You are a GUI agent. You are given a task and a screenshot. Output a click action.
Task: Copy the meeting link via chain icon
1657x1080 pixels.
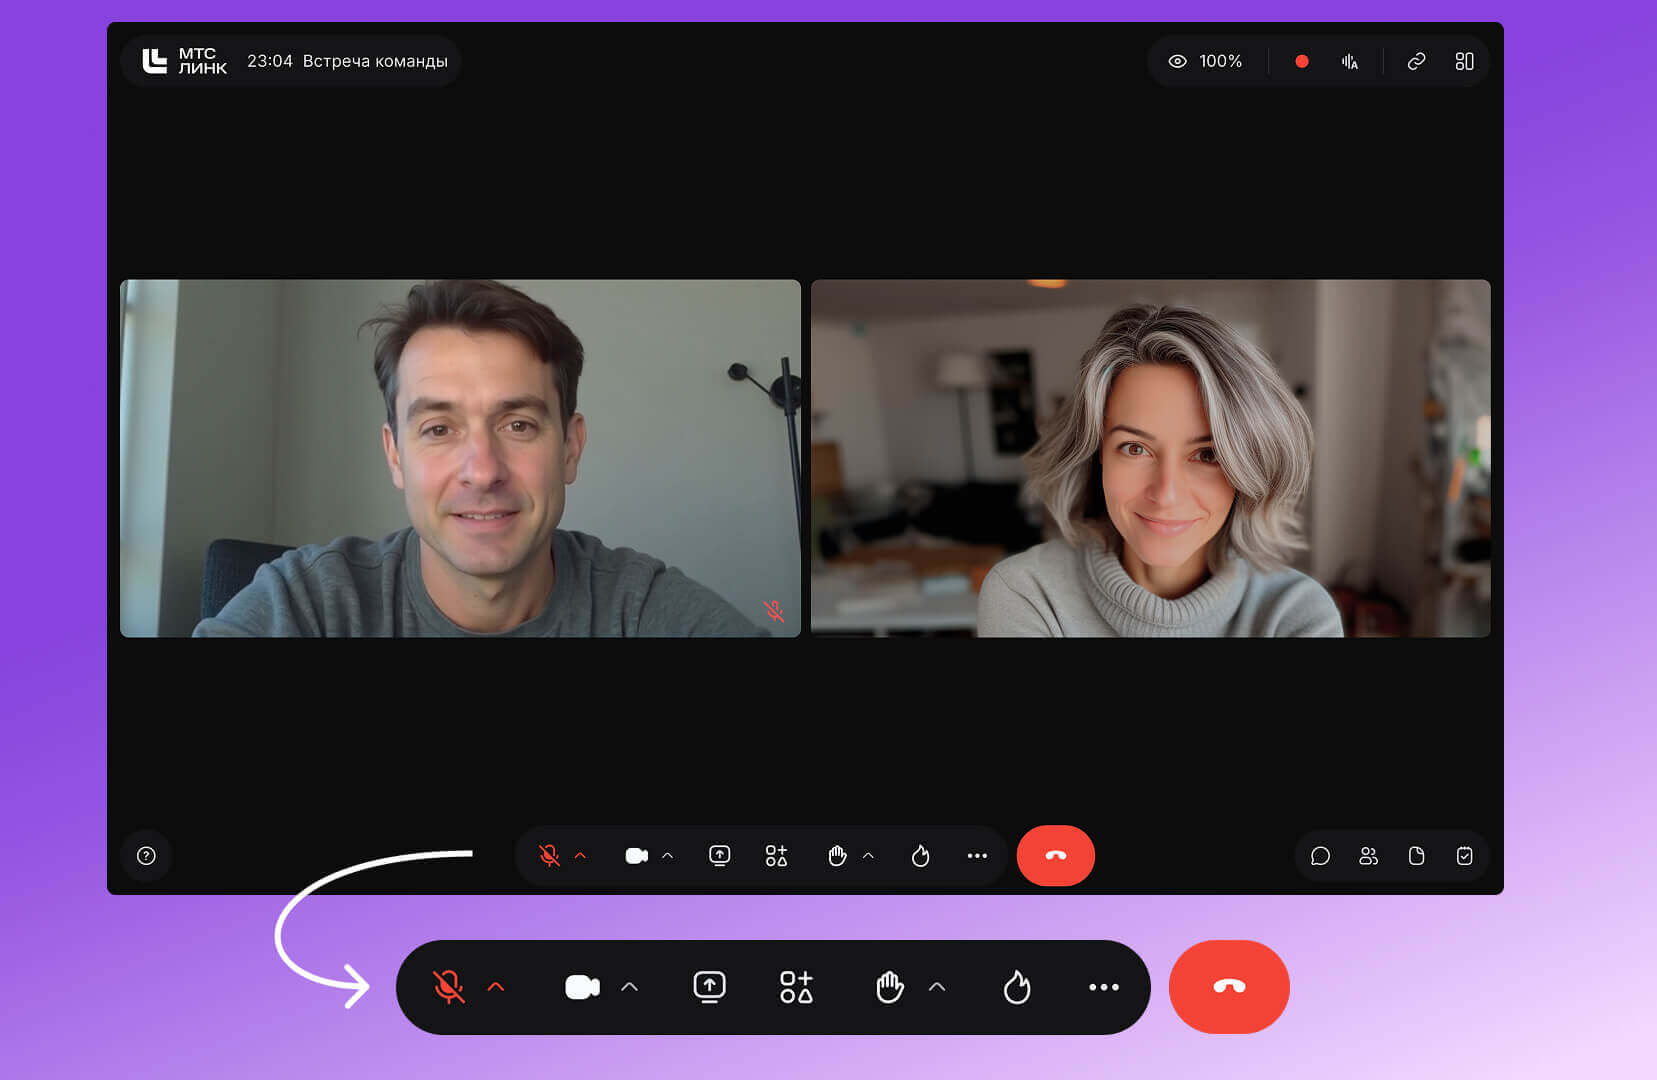1416,61
